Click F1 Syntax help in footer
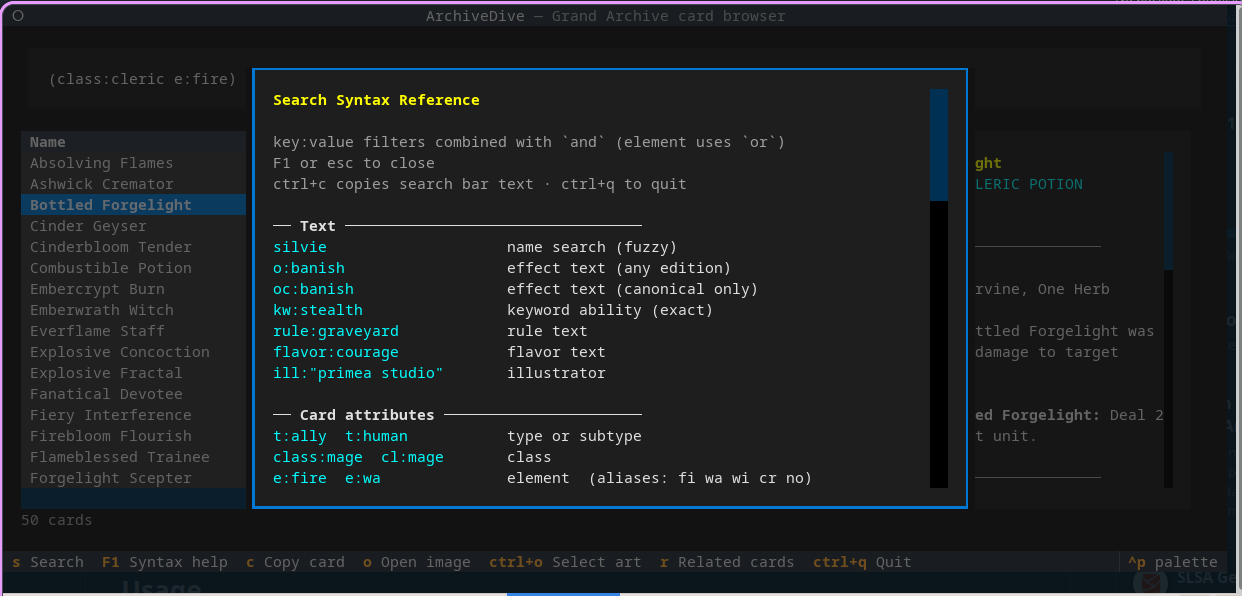The height and width of the screenshot is (596, 1242). [165, 562]
